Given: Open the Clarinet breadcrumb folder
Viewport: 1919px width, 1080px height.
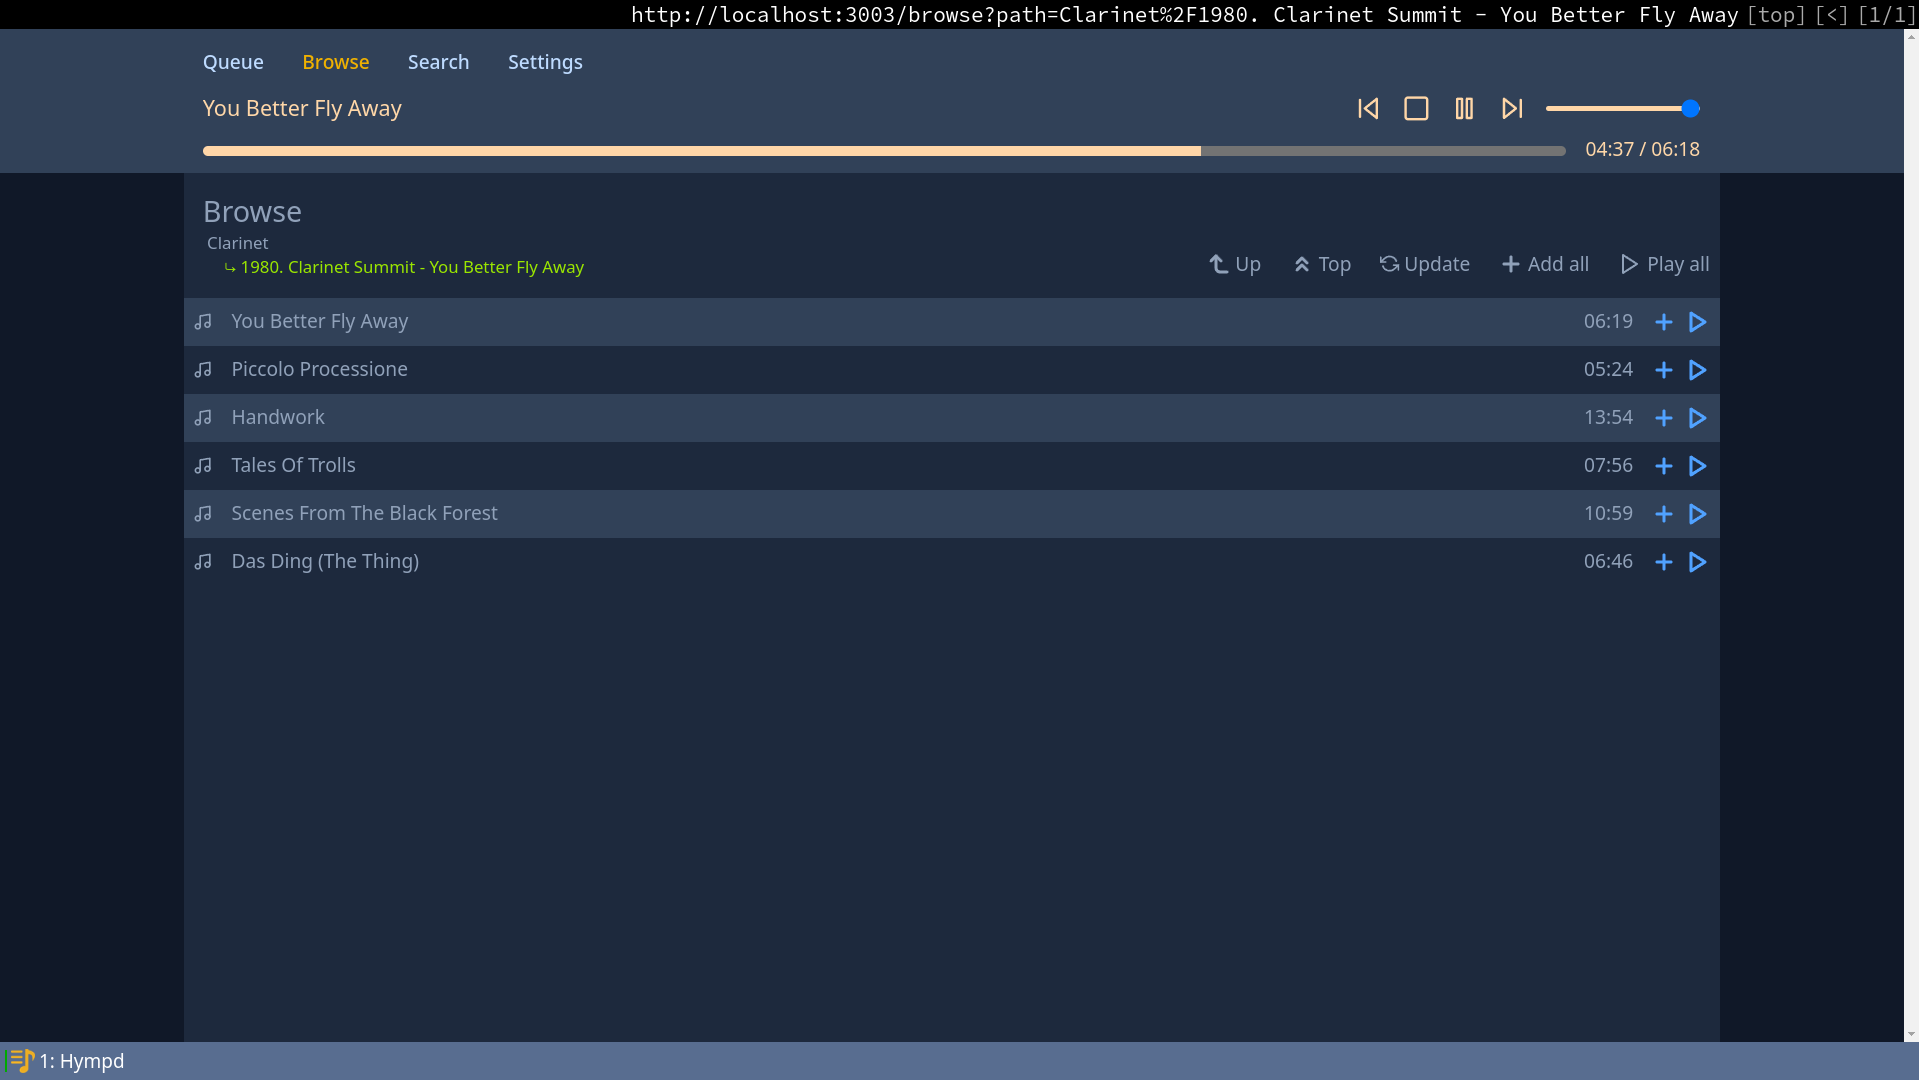Looking at the screenshot, I should 238,243.
